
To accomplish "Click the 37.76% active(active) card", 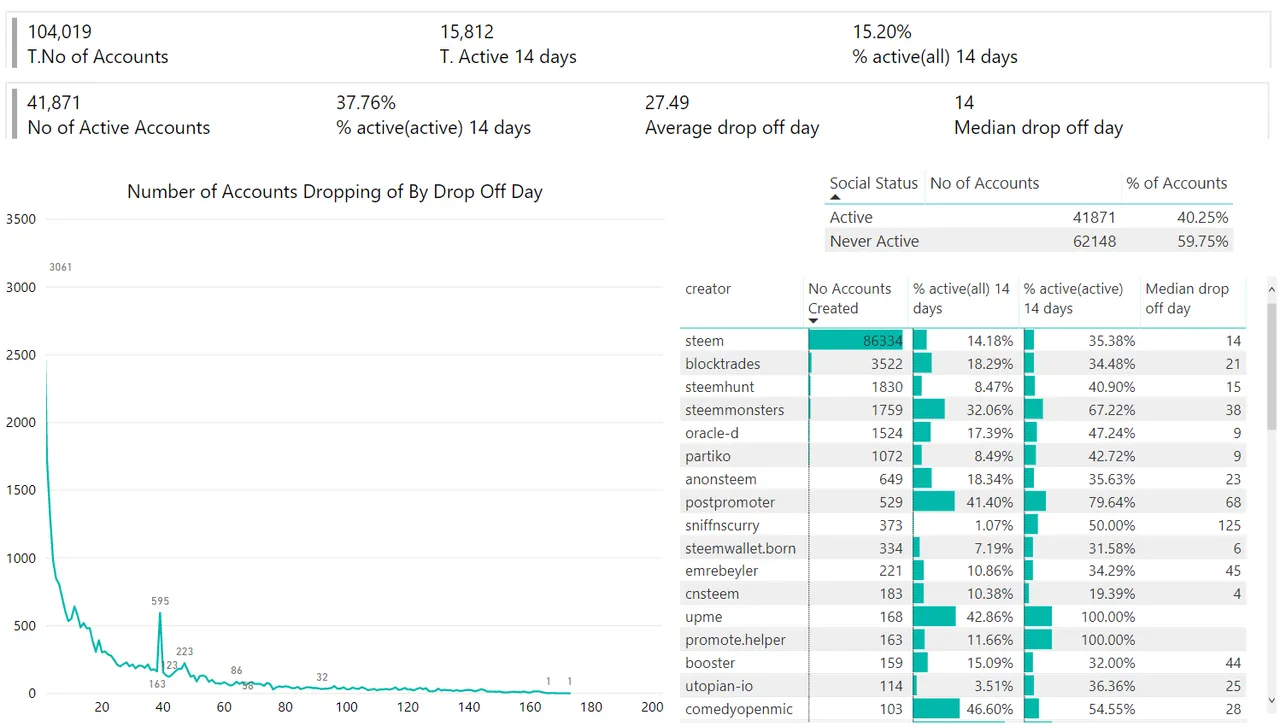I will [x=433, y=115].
